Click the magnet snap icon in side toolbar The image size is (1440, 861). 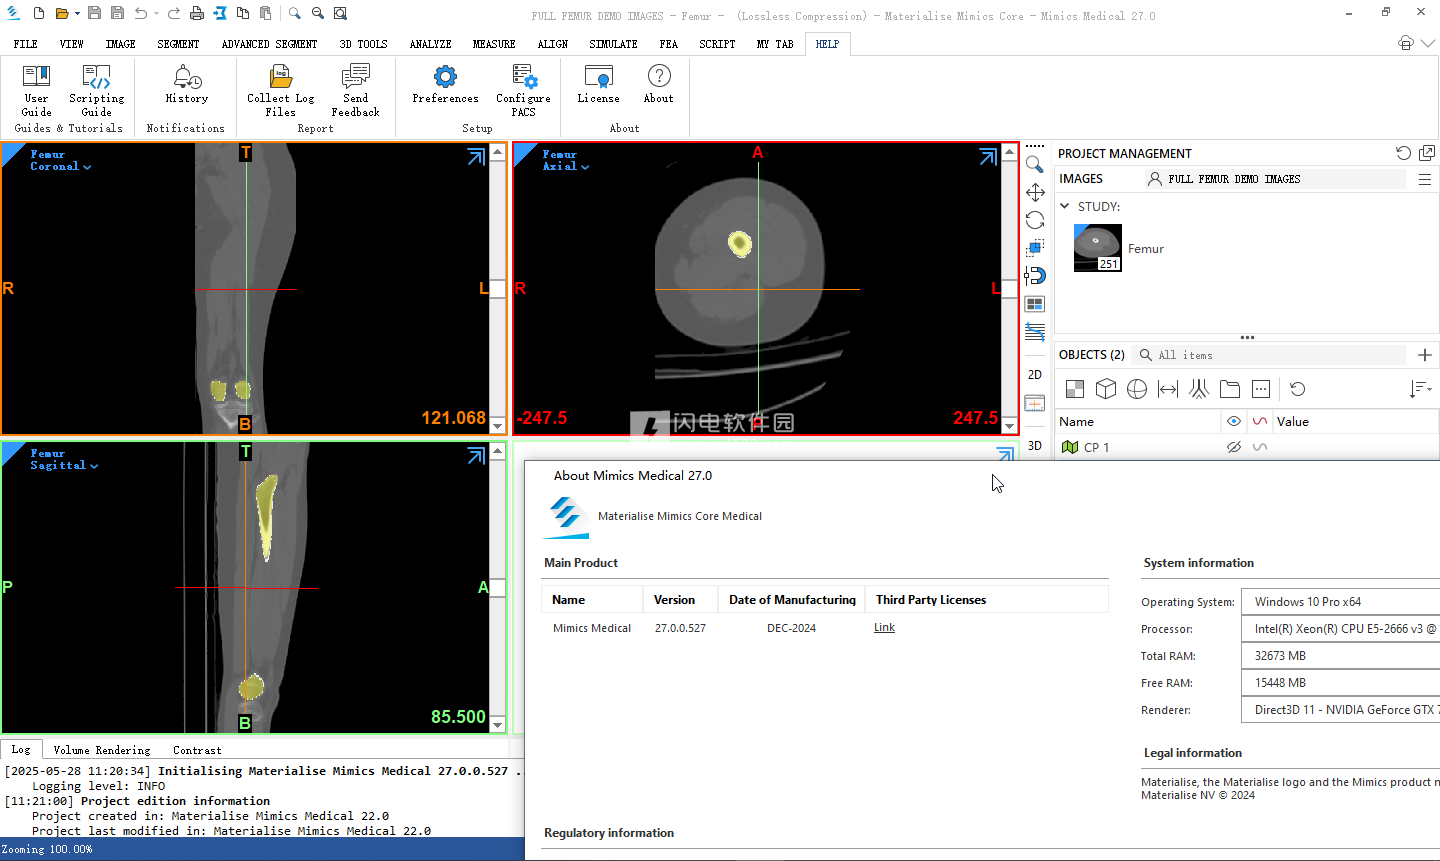pos(1035,275)
